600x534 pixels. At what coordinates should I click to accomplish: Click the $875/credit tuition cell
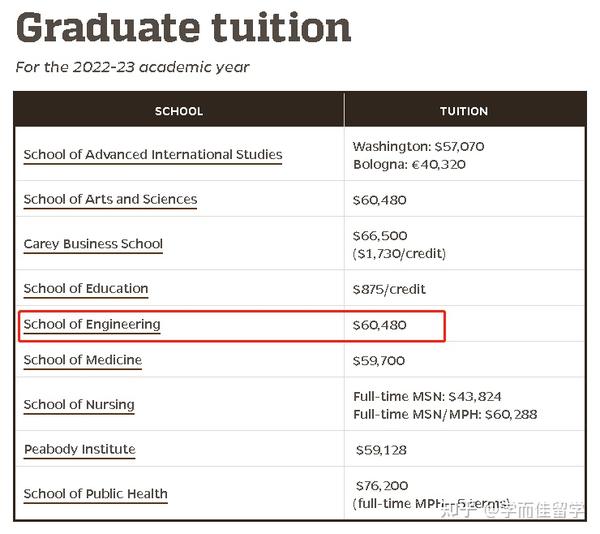point(389,289)
